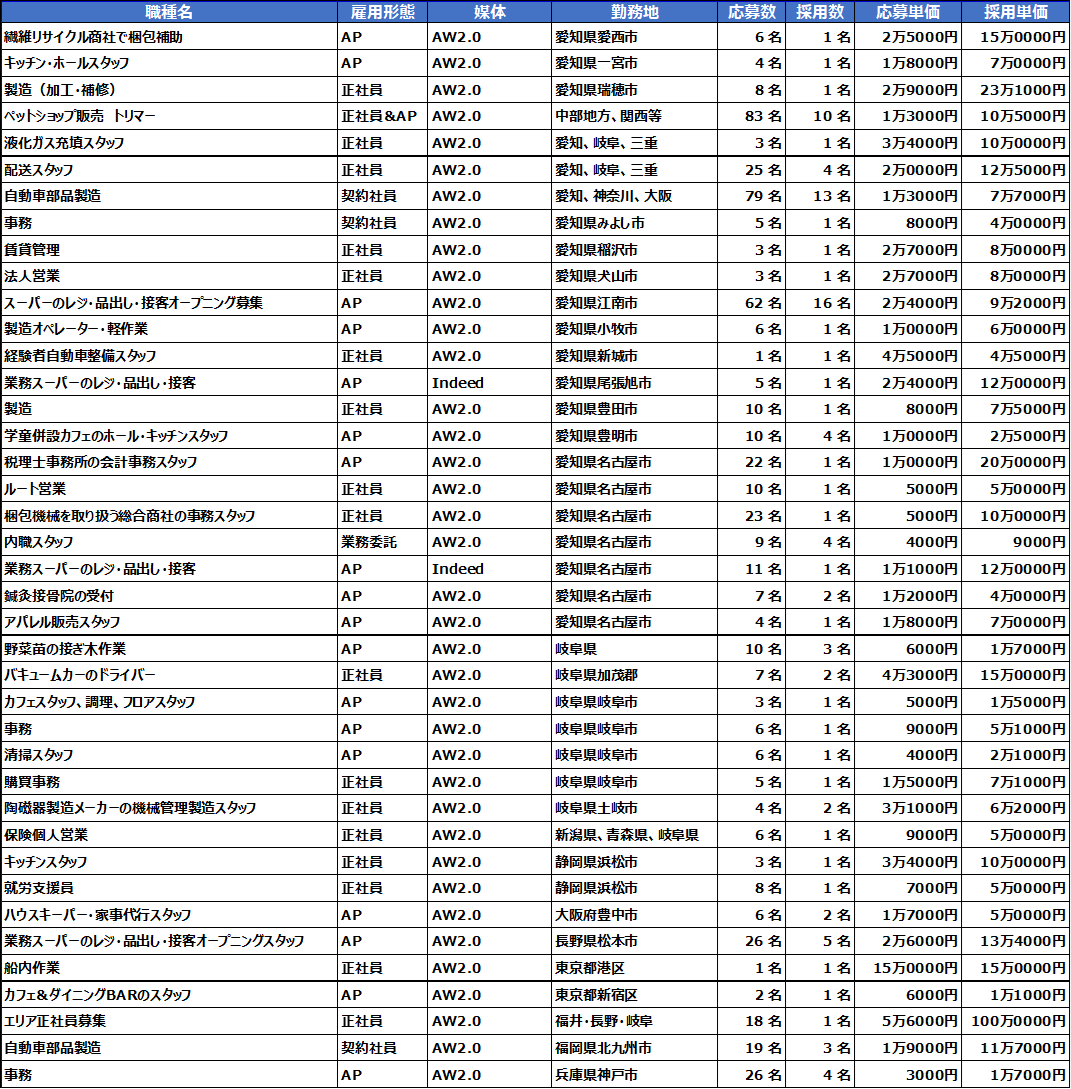Click the 船内作業 job title cell
1071x1089 pixels.
(32, 968)
